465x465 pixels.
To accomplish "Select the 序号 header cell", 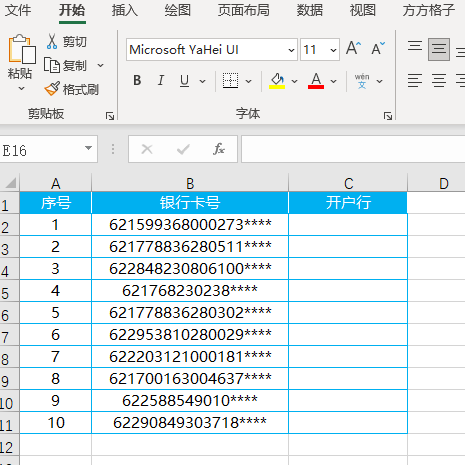I will 56,202.
